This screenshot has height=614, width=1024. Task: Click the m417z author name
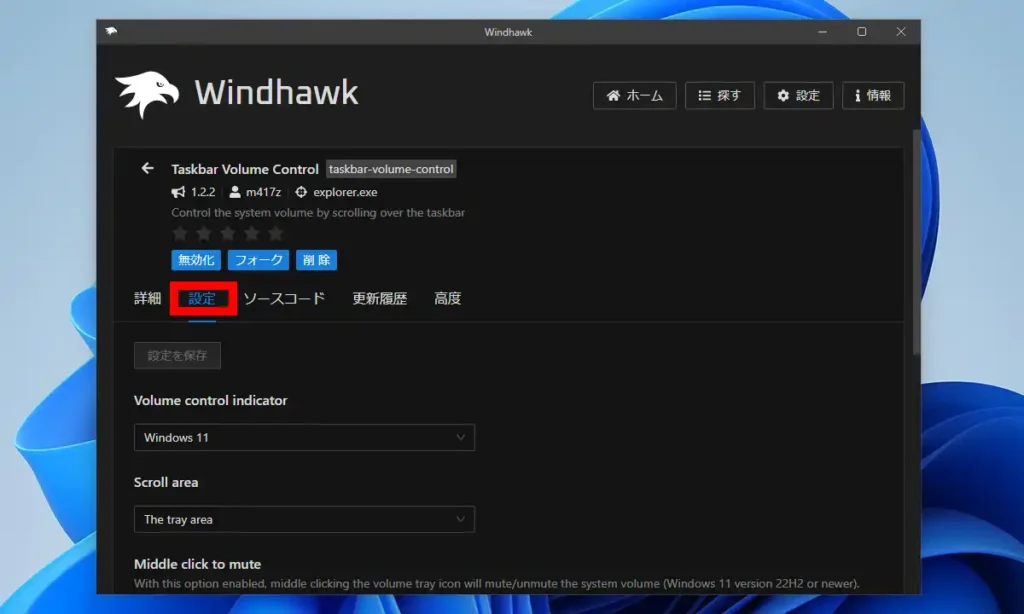tap(263, 192)
